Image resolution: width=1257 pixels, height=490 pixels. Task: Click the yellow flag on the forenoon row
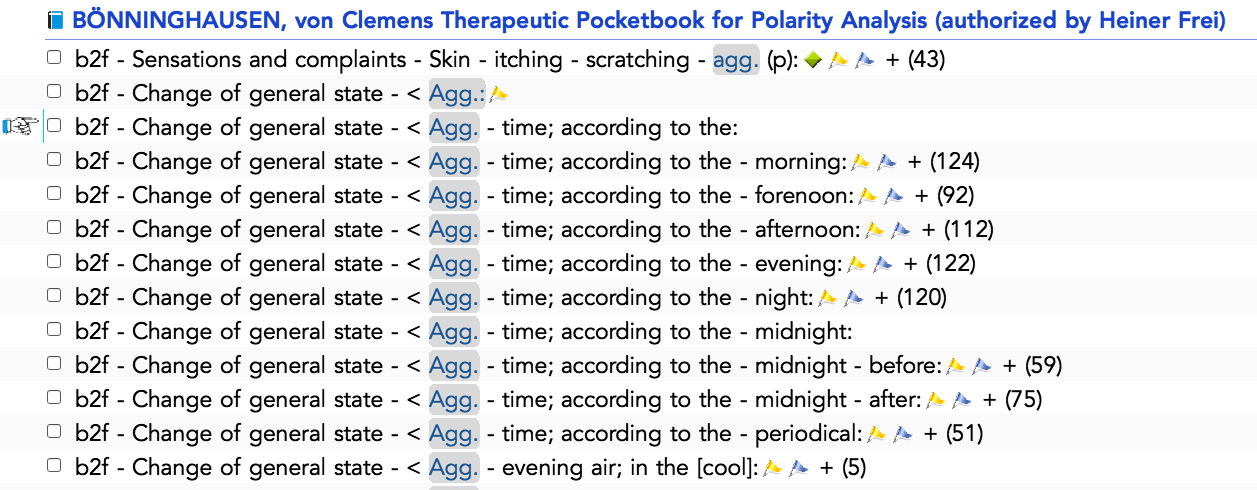coord(867,196)
